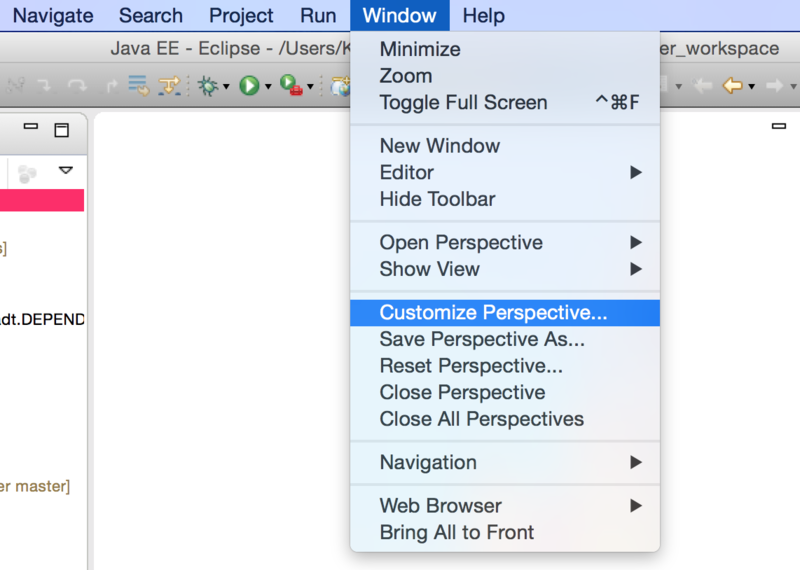Choose Hide Toolbar in the menu
Image resolution: width=800 pixels, height=570 pixels.
437,199
